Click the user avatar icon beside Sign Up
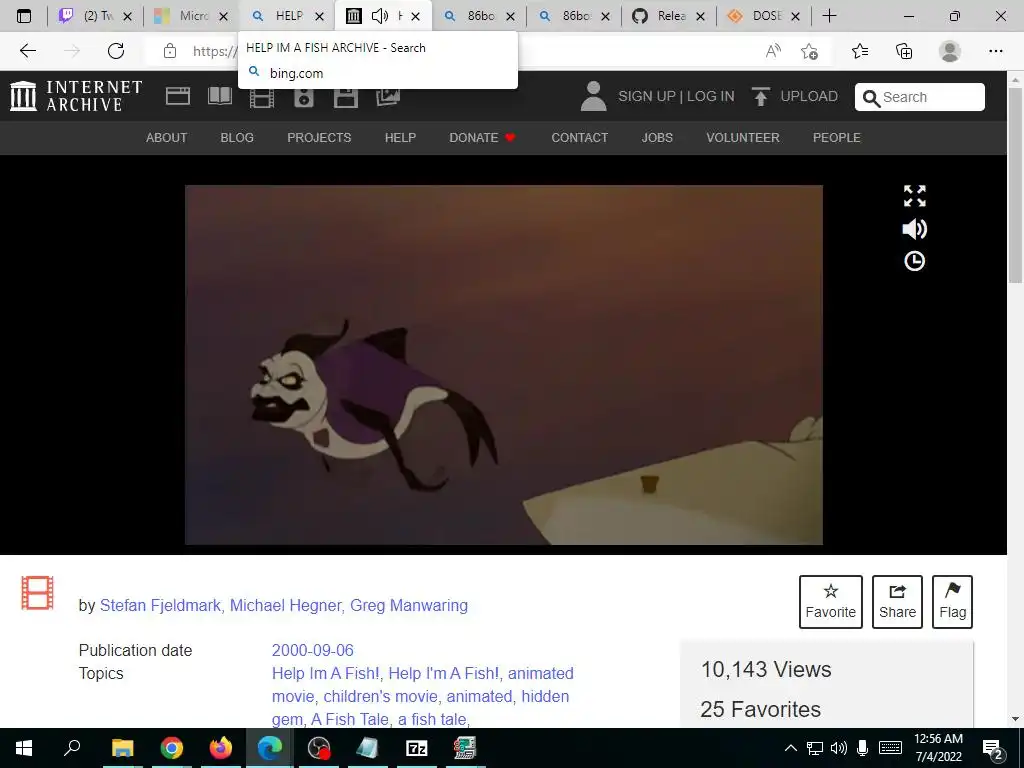 coord(593,96)
